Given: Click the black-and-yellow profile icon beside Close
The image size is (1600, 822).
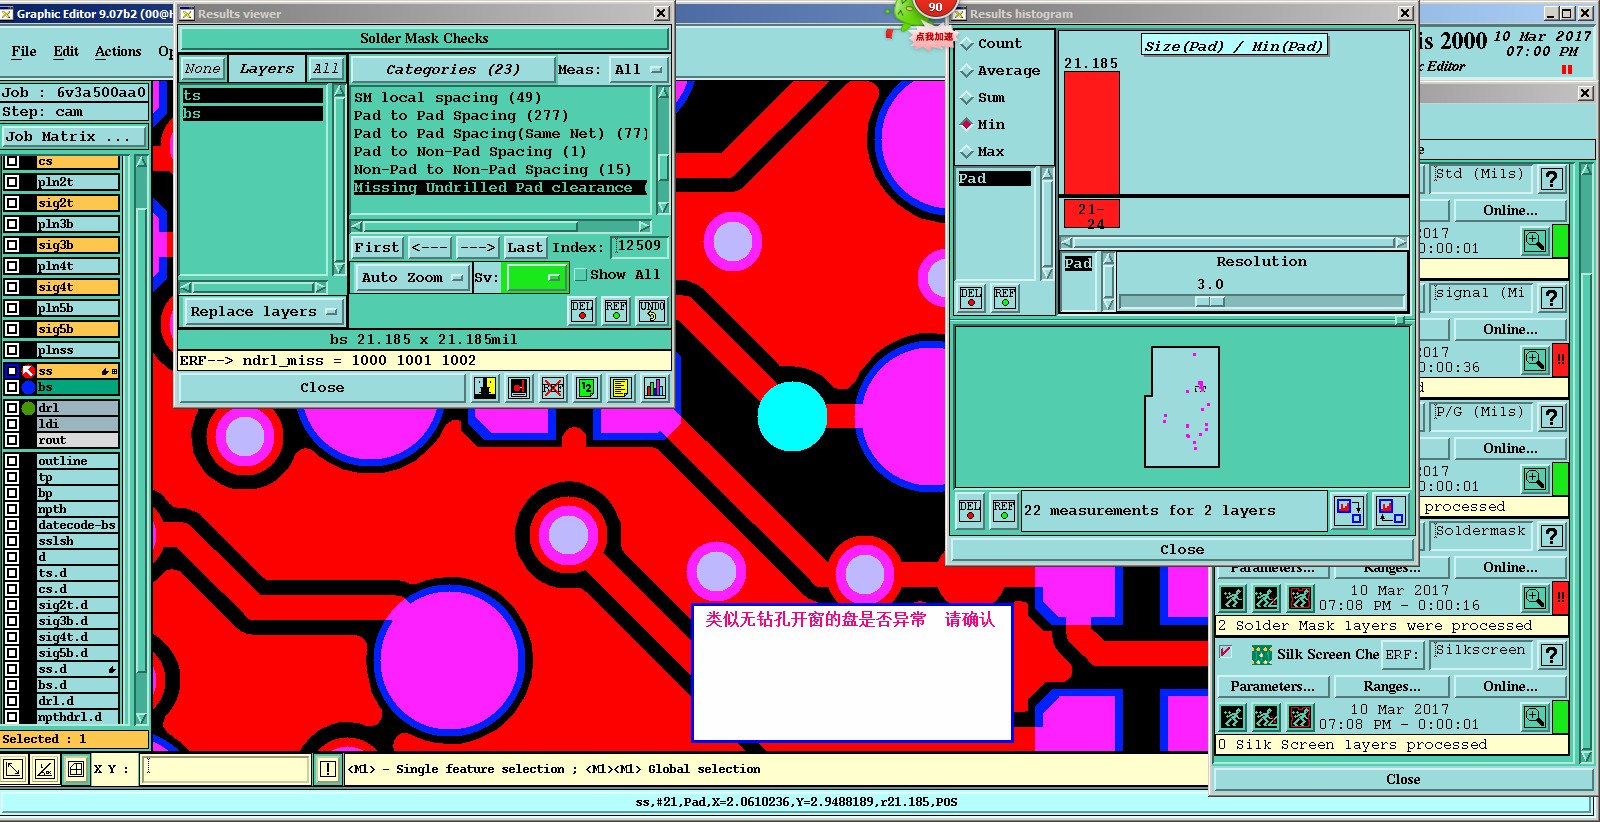Looking at the screenshot, I should (485, 388).
